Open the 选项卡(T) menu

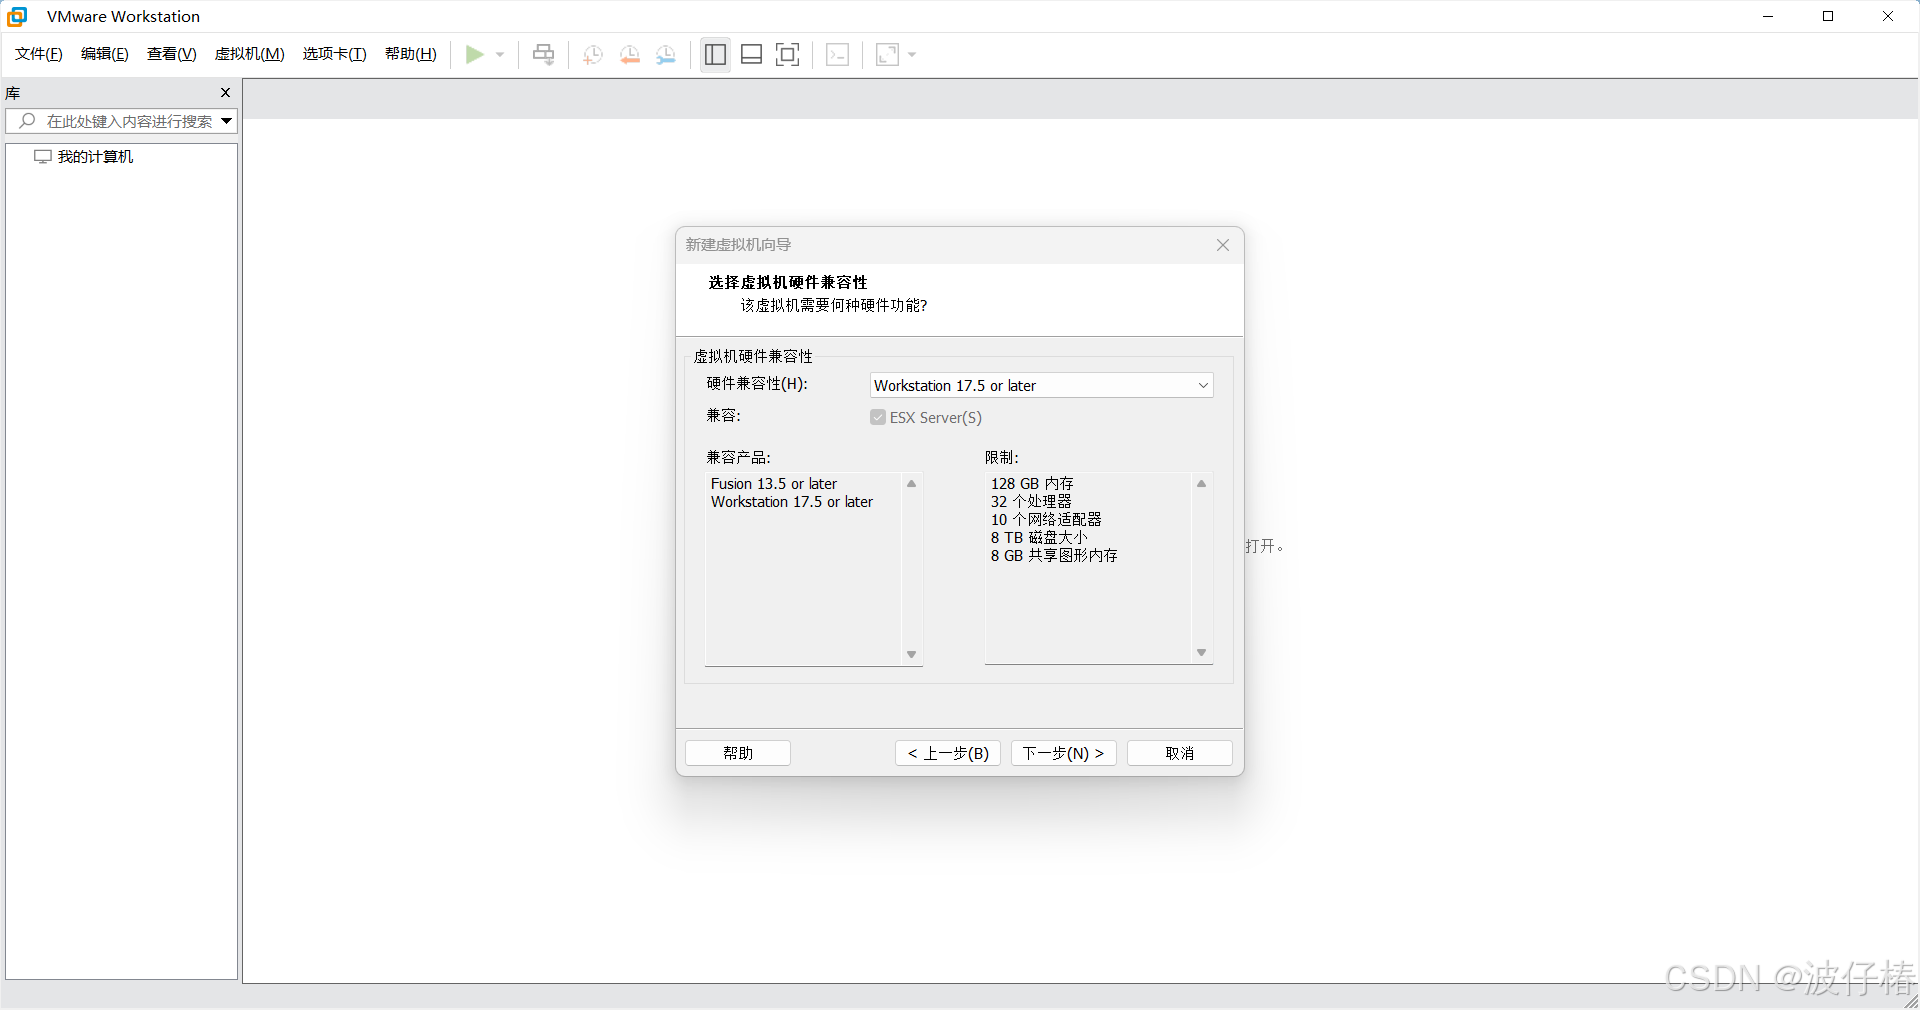point(335,54)
